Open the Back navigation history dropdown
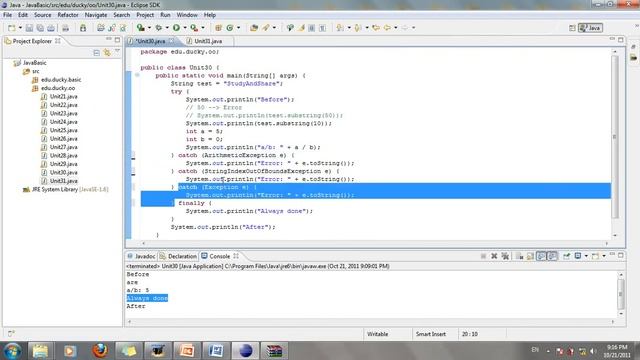This screenshot has width=640, height=360. pyautogui.click(x=396, y=28)
